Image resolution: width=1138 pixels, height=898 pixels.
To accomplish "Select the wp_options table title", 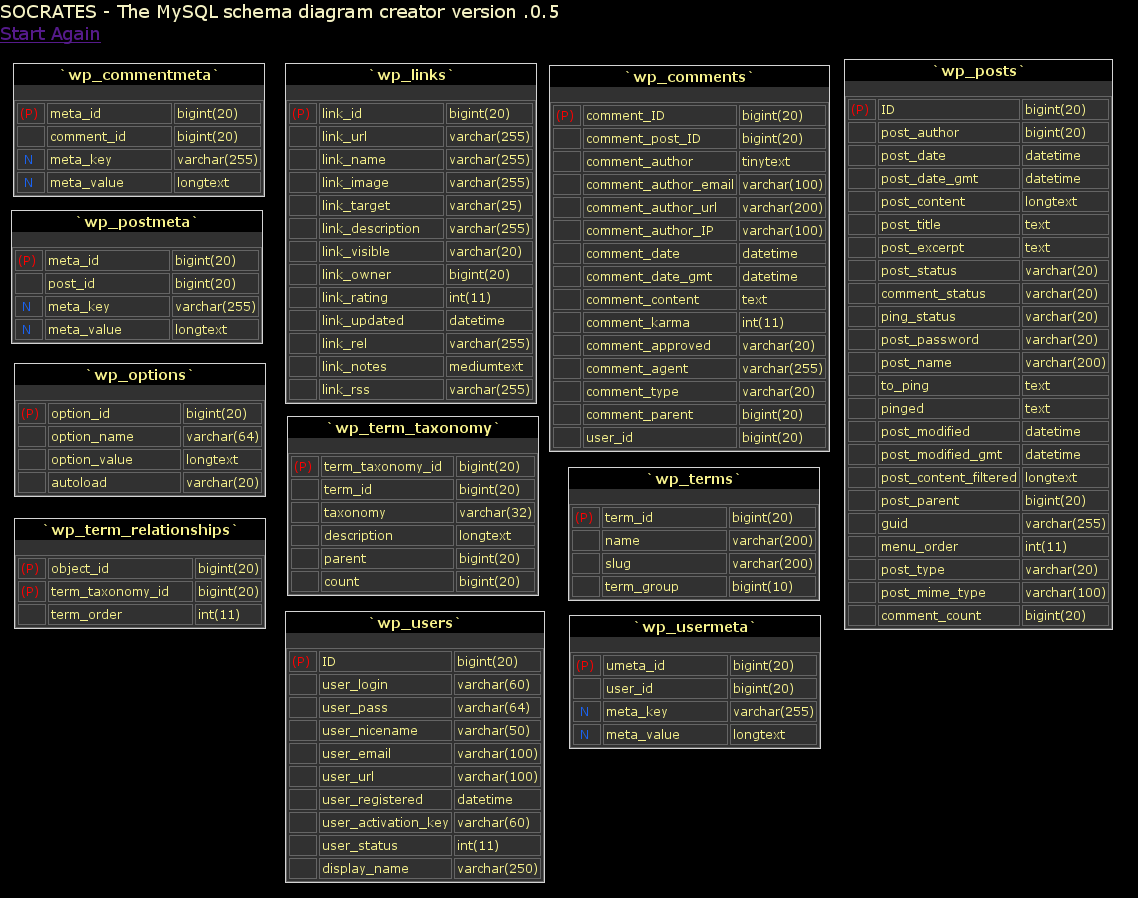I will click(140, 375).
